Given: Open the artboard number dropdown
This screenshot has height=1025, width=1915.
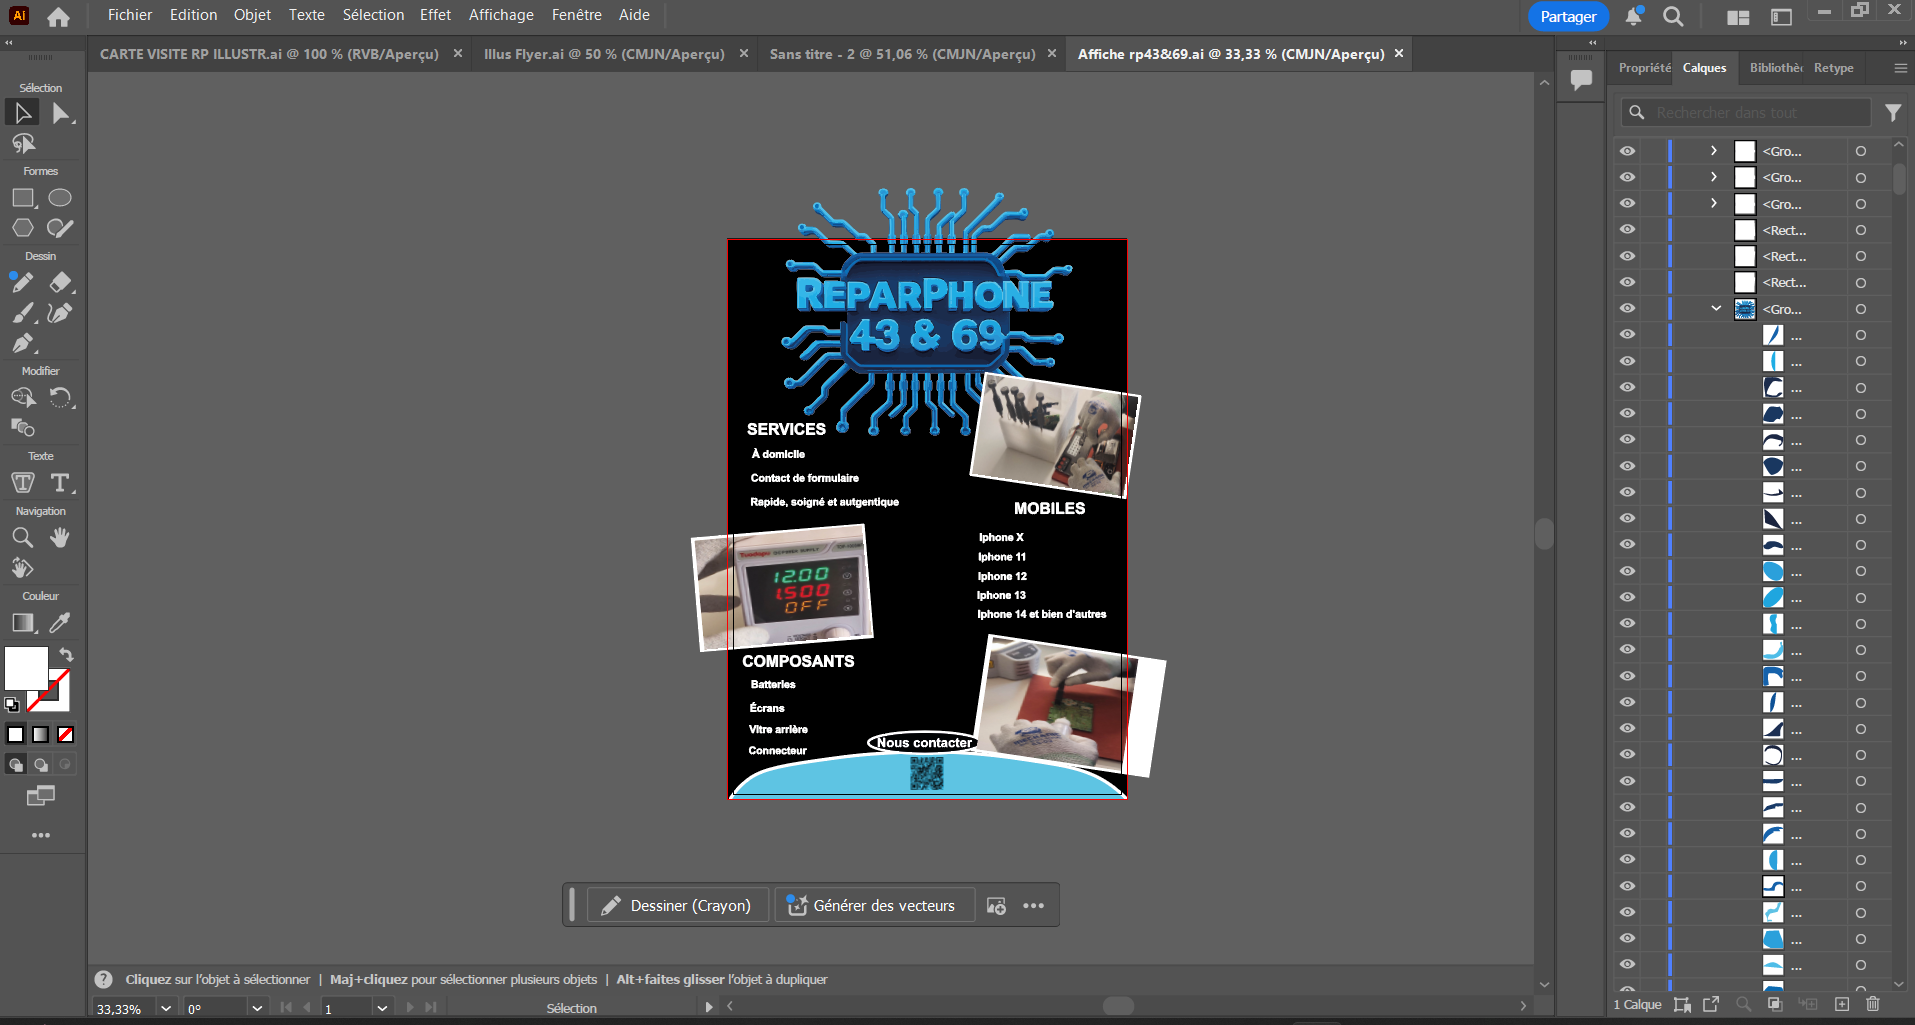Looking at the screenshot, I should click(382, 1009).
